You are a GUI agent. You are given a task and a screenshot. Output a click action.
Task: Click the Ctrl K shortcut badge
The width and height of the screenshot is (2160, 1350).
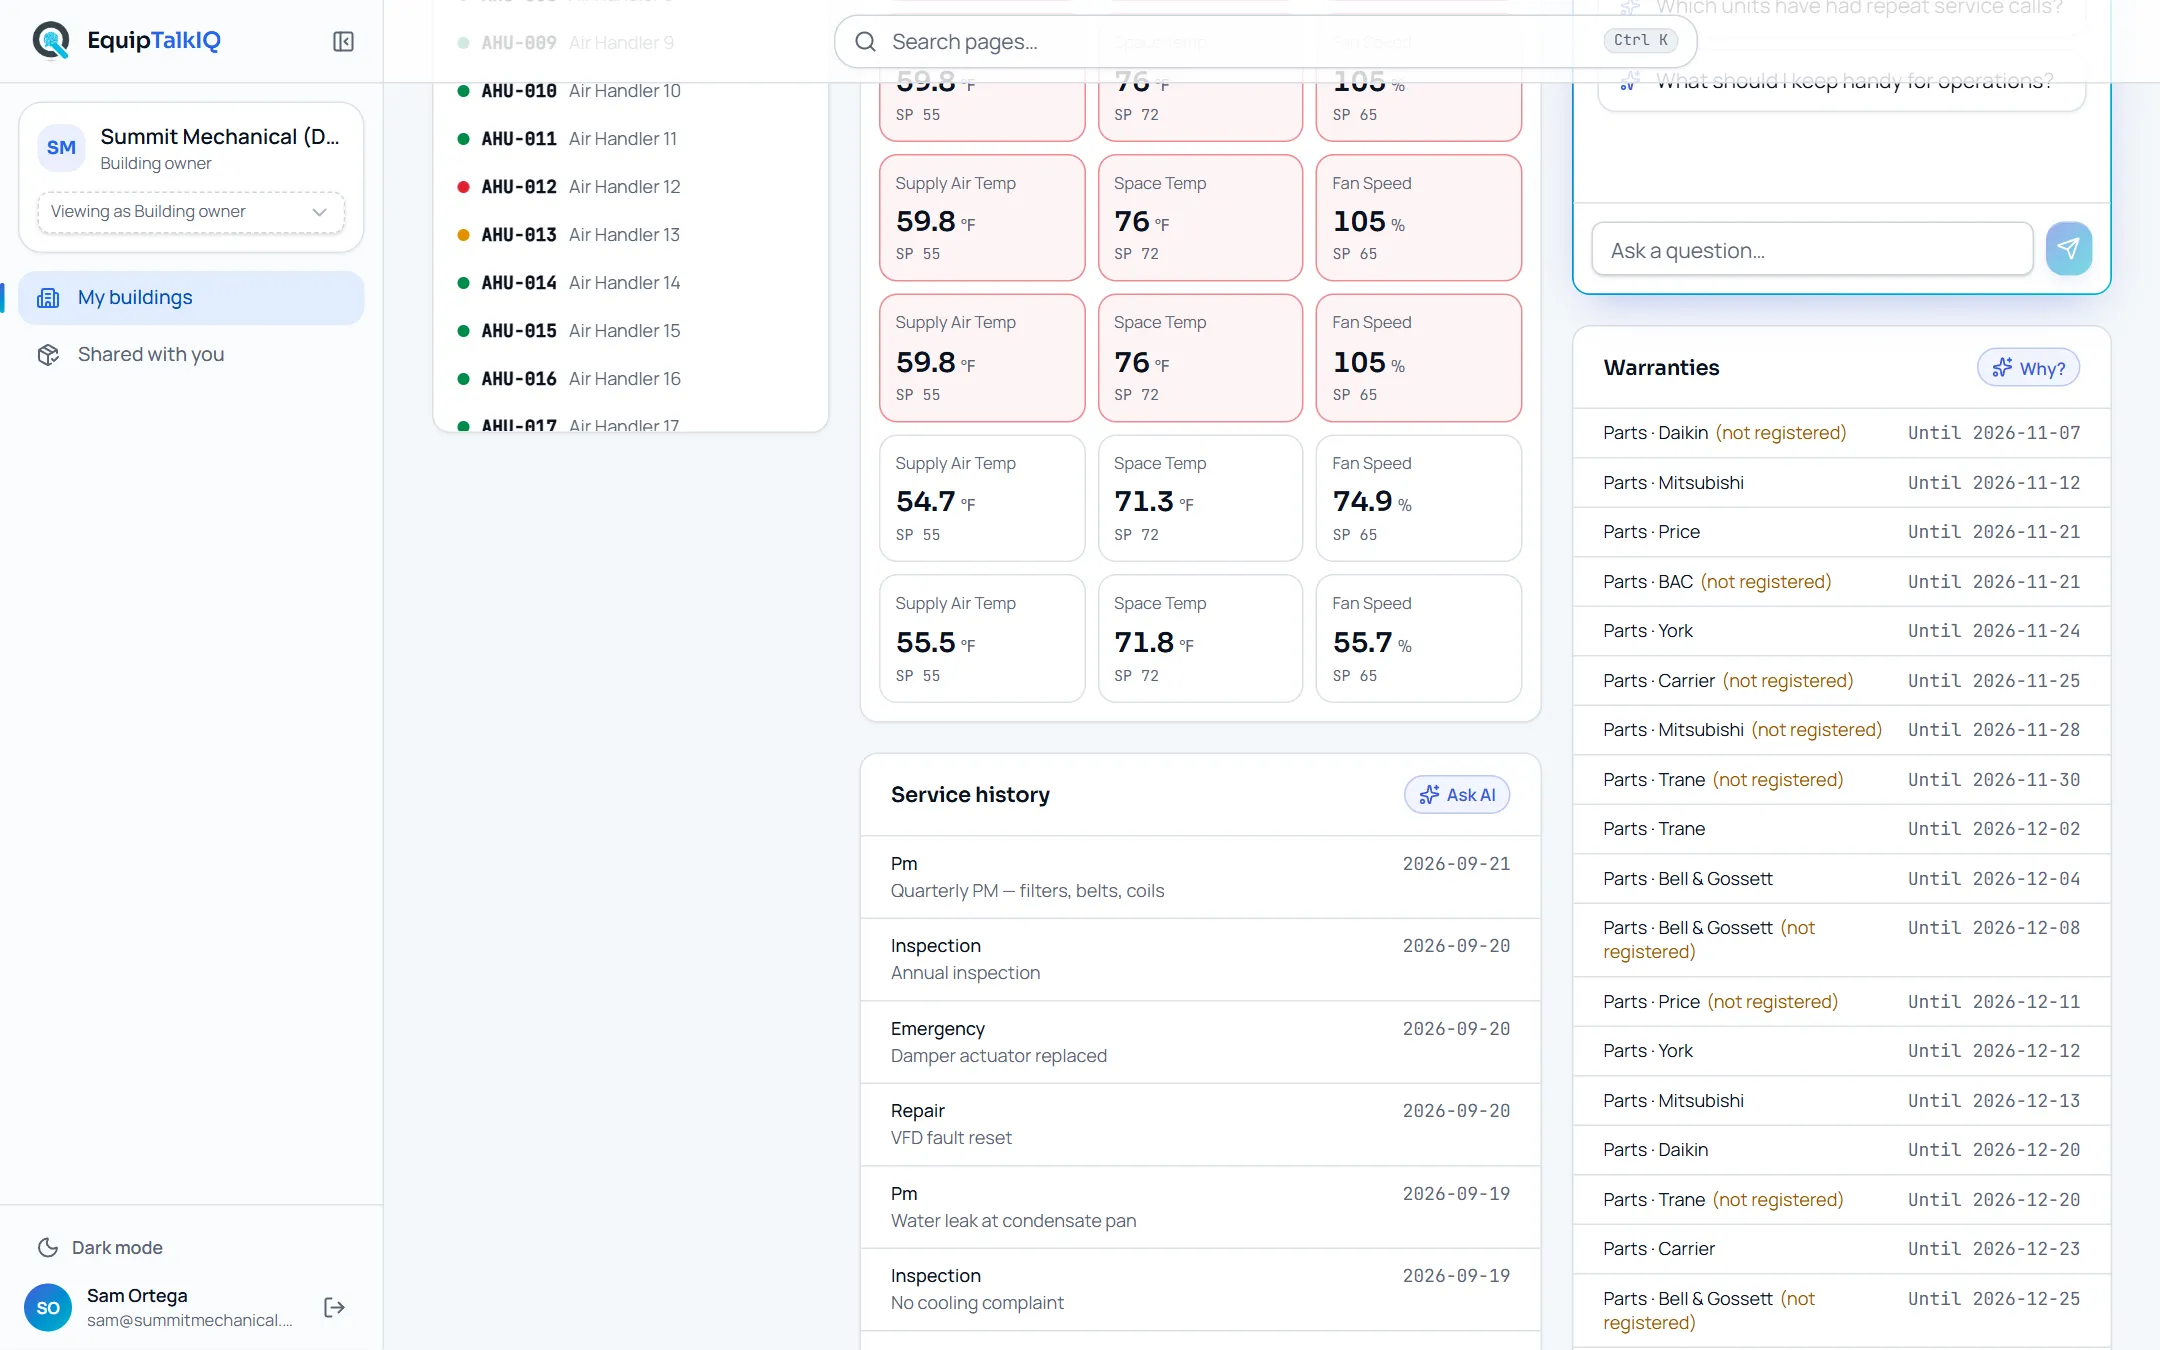coord(1641,40)
